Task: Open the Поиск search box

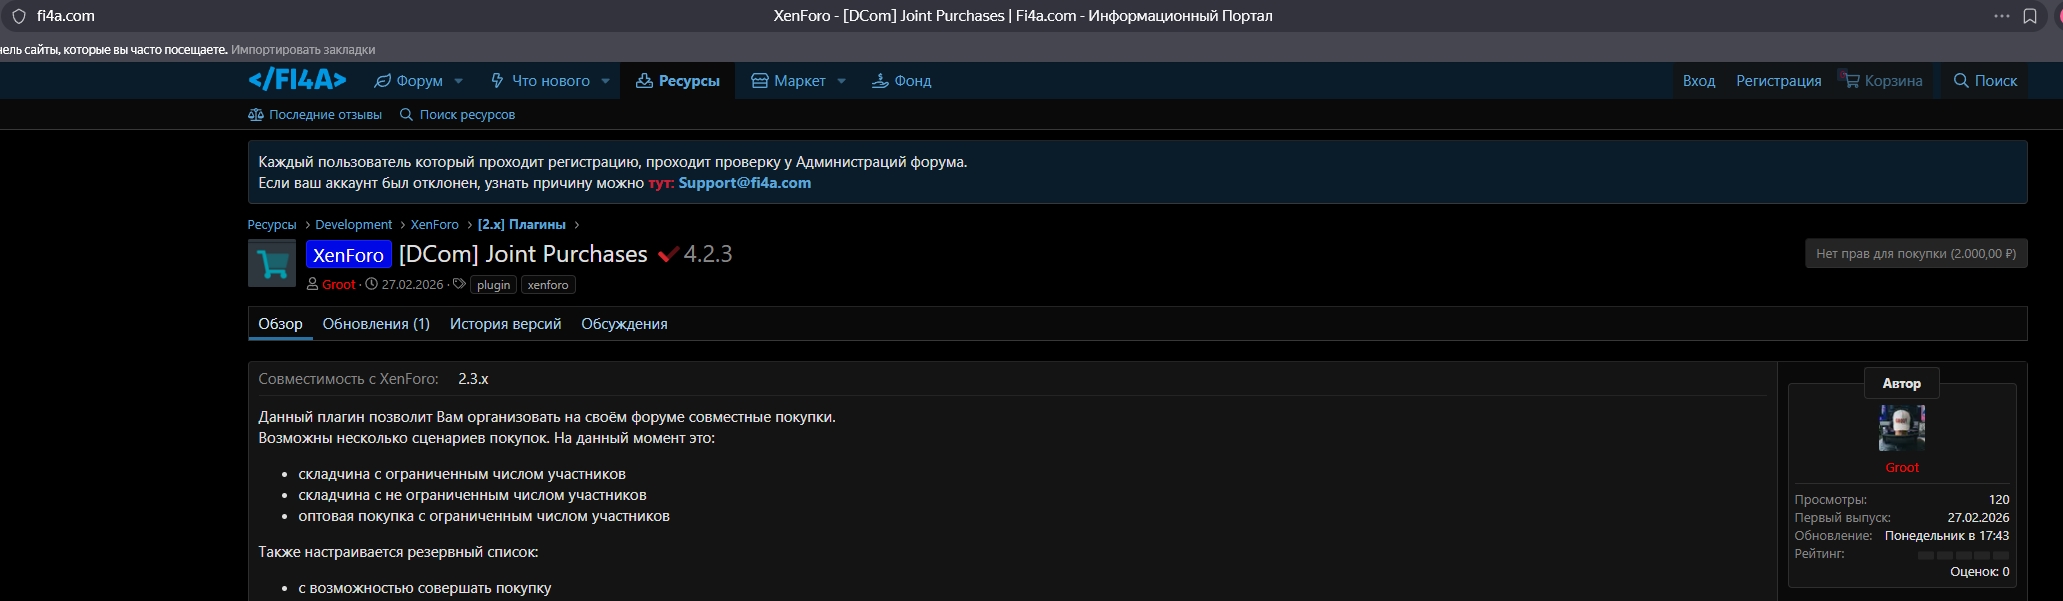Action: (x=1986, y=81)
